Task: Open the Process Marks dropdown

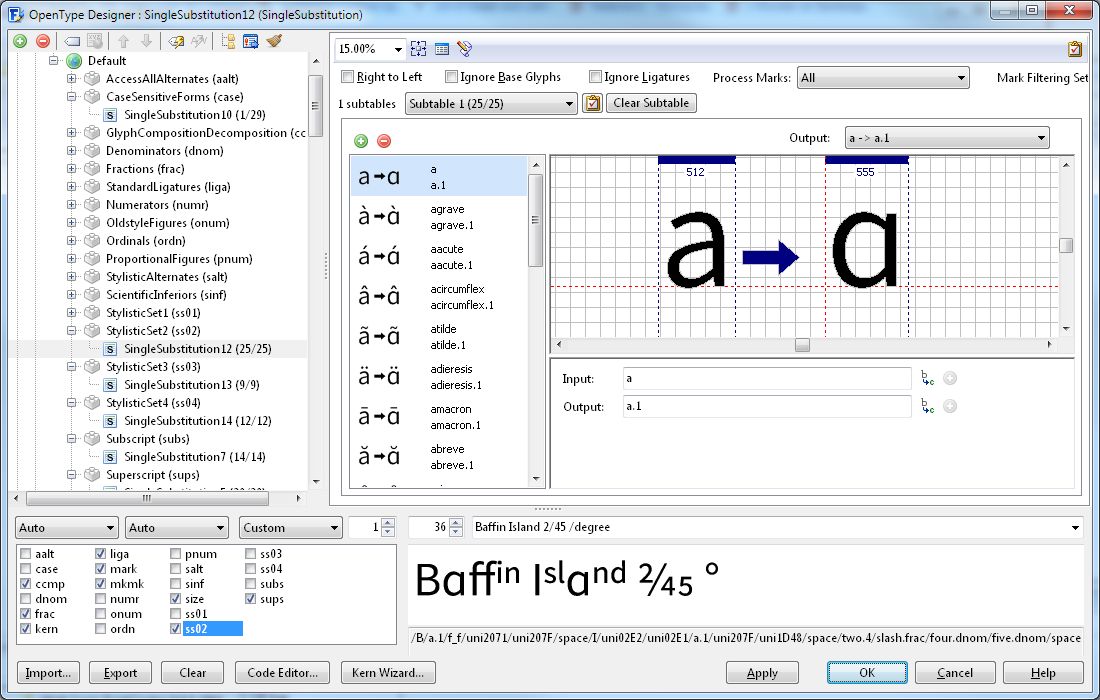Action: click(883, 77)
